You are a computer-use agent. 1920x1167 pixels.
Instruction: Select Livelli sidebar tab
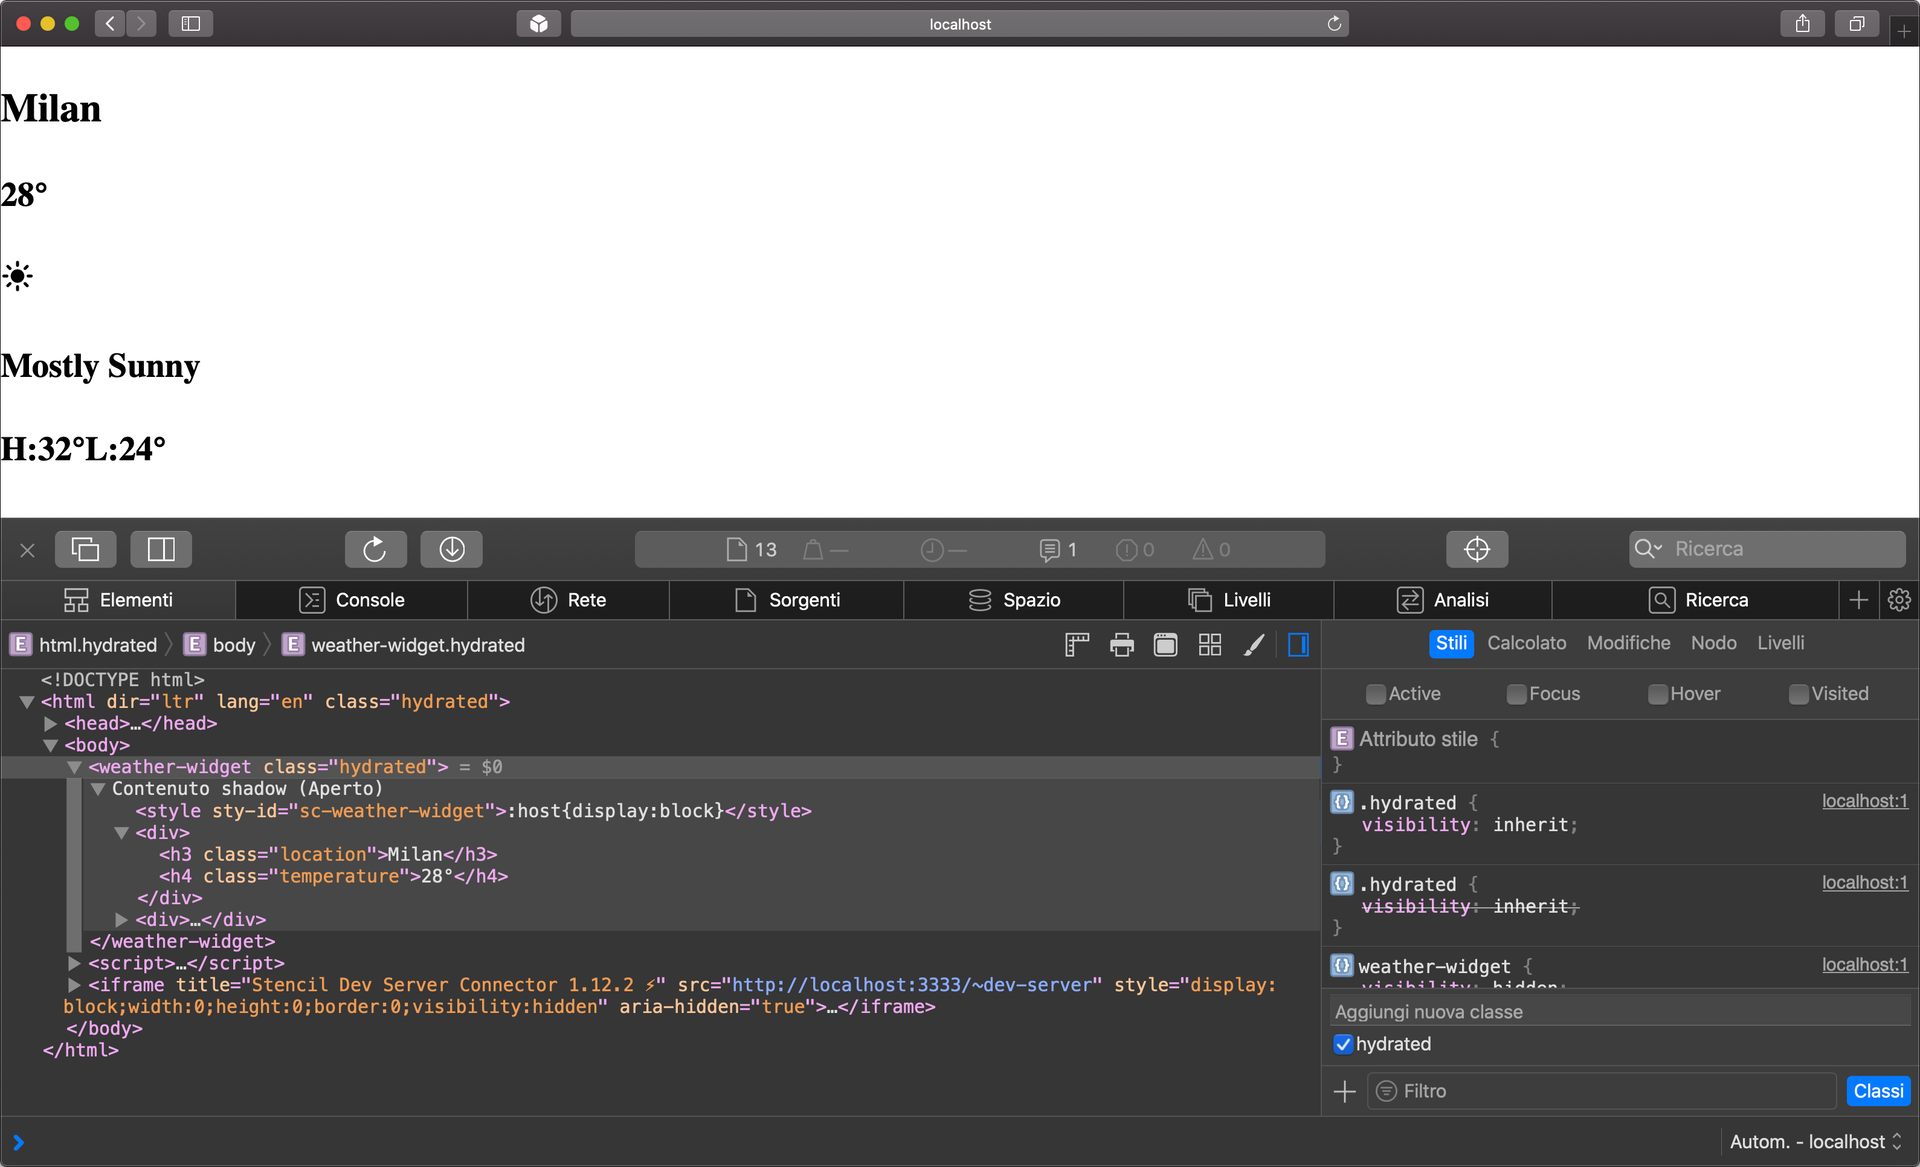click(1781, 643)
